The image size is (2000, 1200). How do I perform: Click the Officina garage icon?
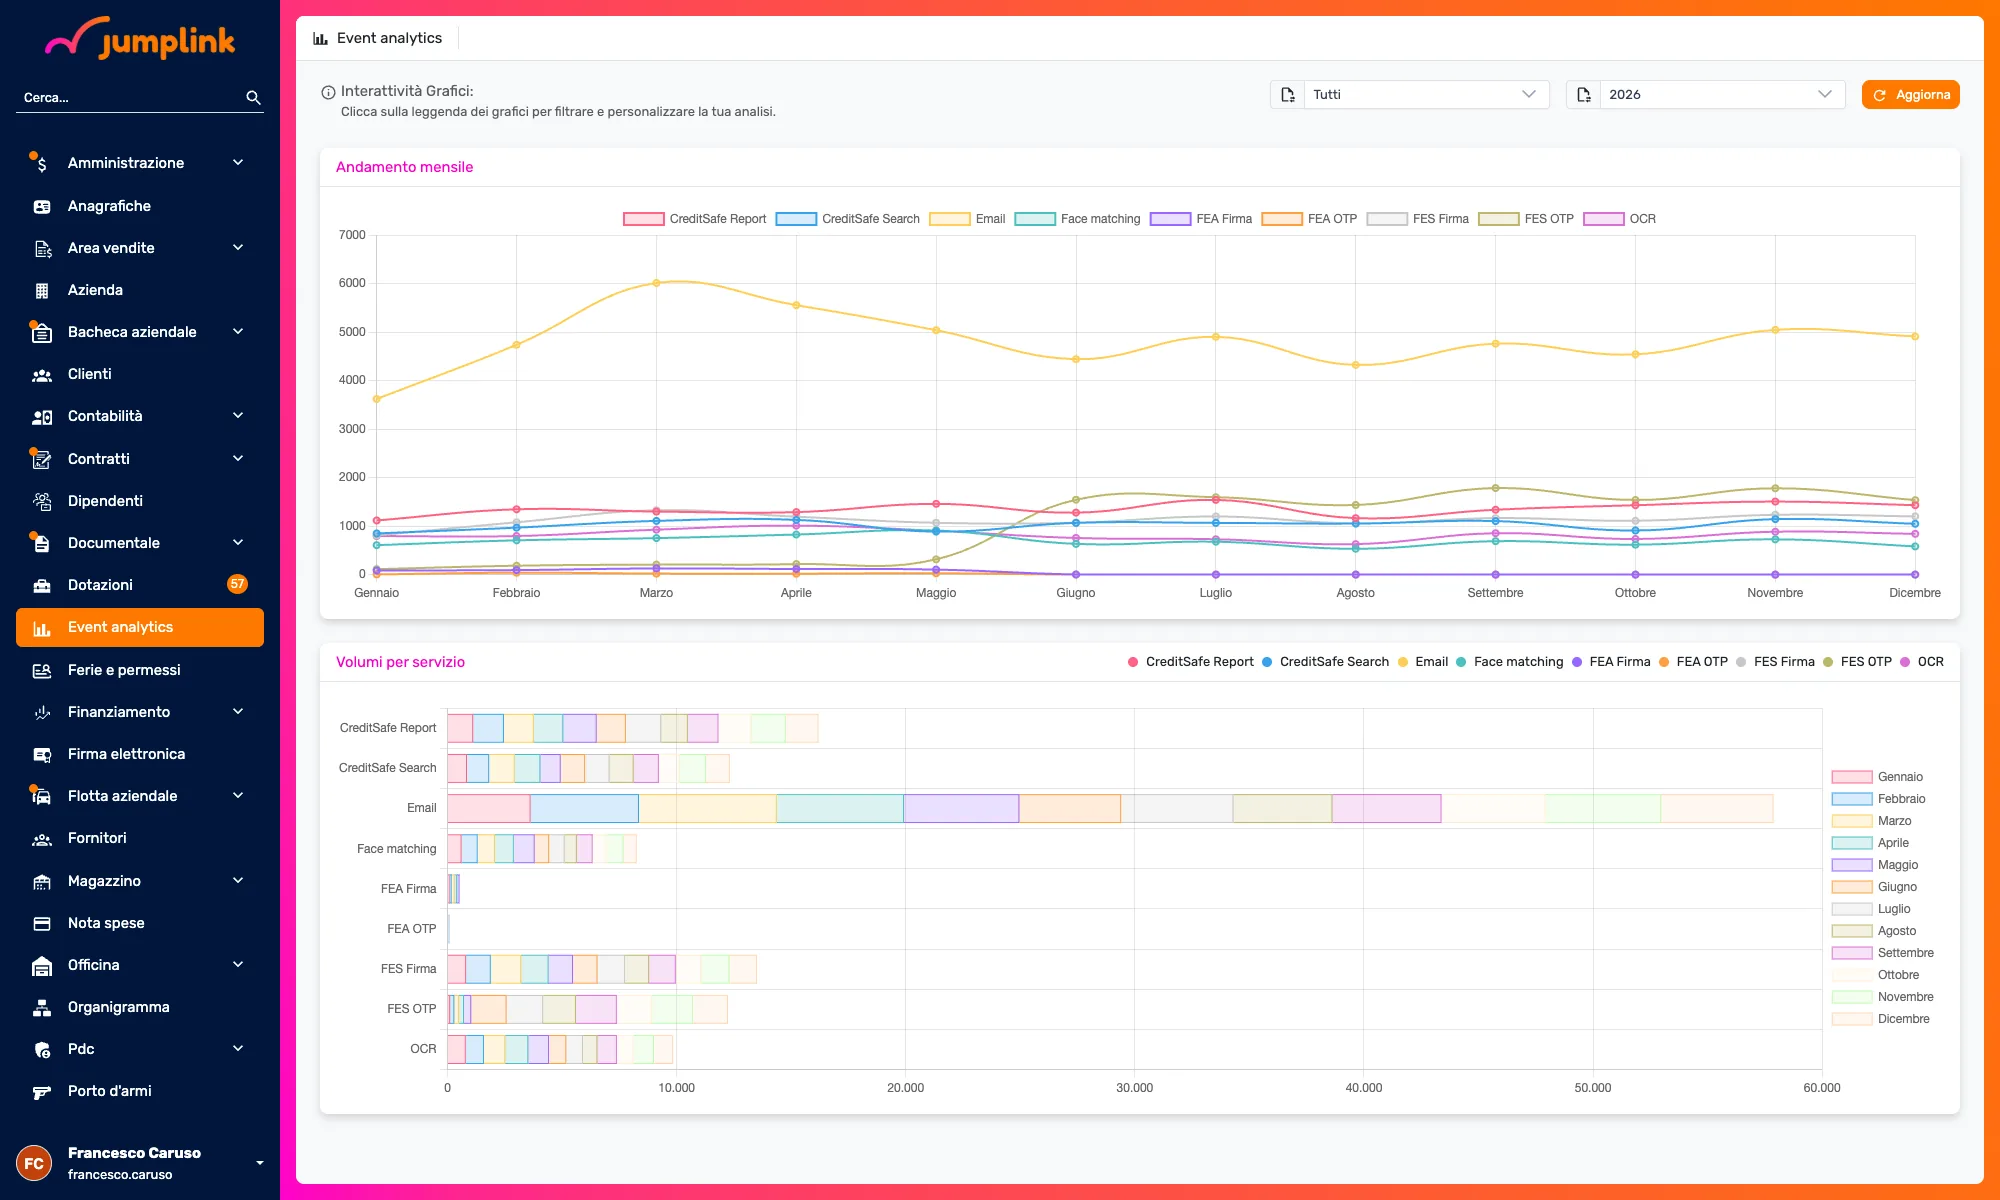pyautogui.click(x=42, y=965)
